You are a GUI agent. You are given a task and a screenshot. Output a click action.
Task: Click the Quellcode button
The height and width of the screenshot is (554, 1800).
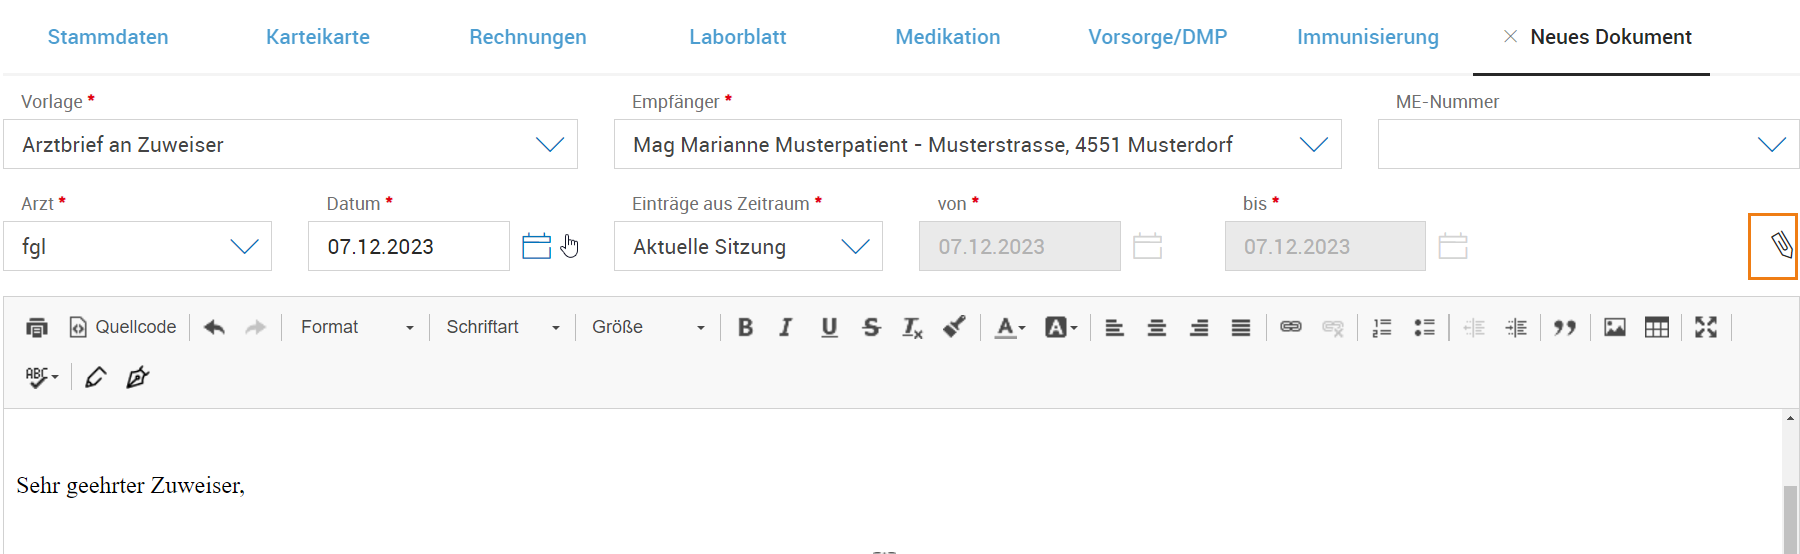(x=122, y=328)
